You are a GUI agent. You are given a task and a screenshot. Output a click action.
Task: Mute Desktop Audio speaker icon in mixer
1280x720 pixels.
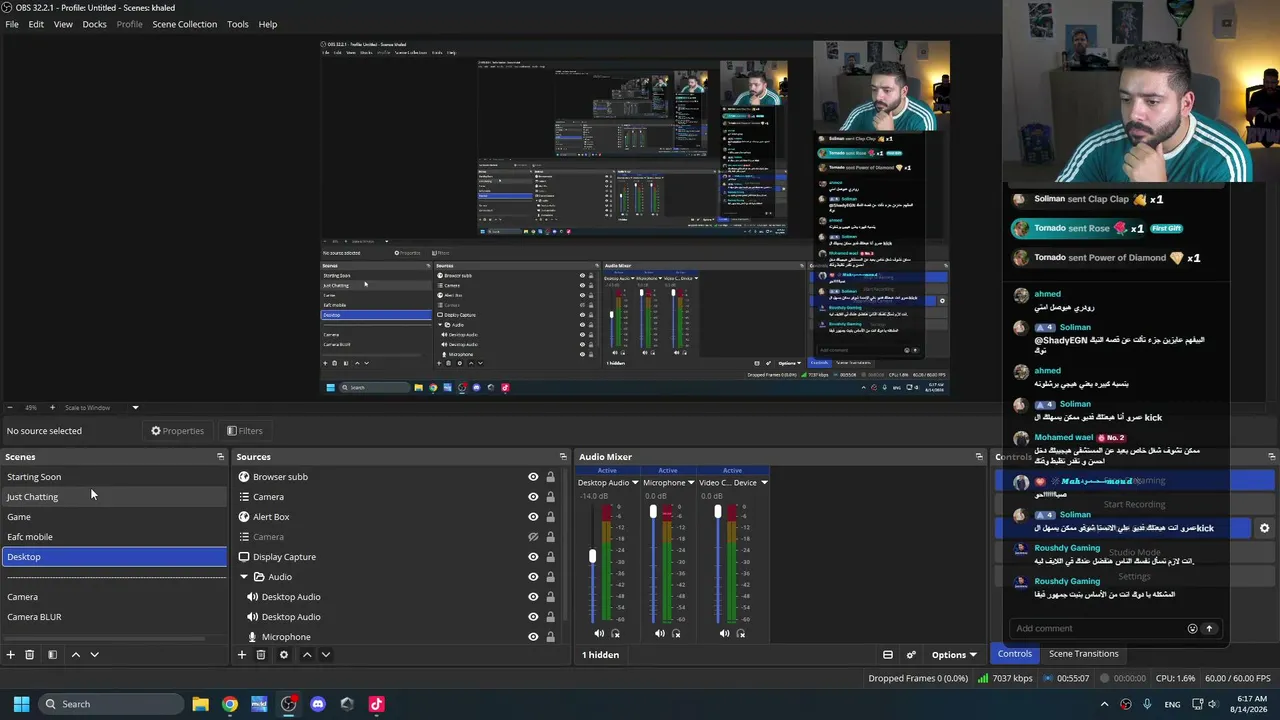click(x=599, y=633)
